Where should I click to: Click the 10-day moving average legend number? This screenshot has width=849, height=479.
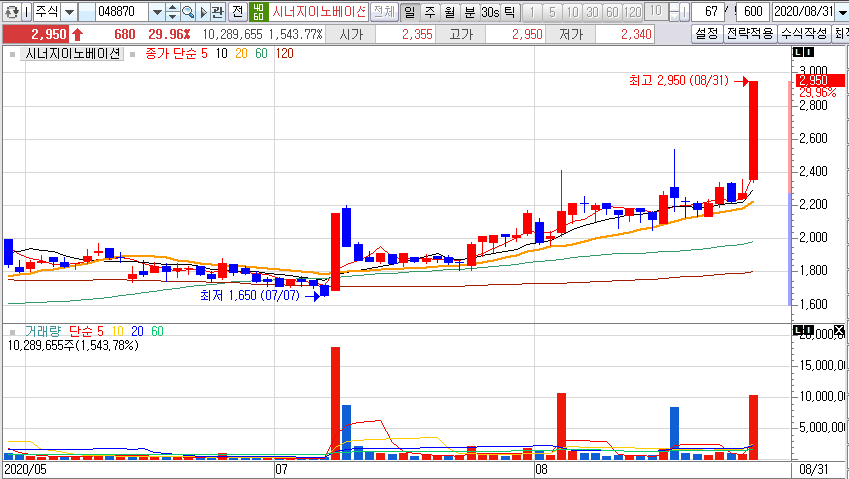tap(221, 54)
